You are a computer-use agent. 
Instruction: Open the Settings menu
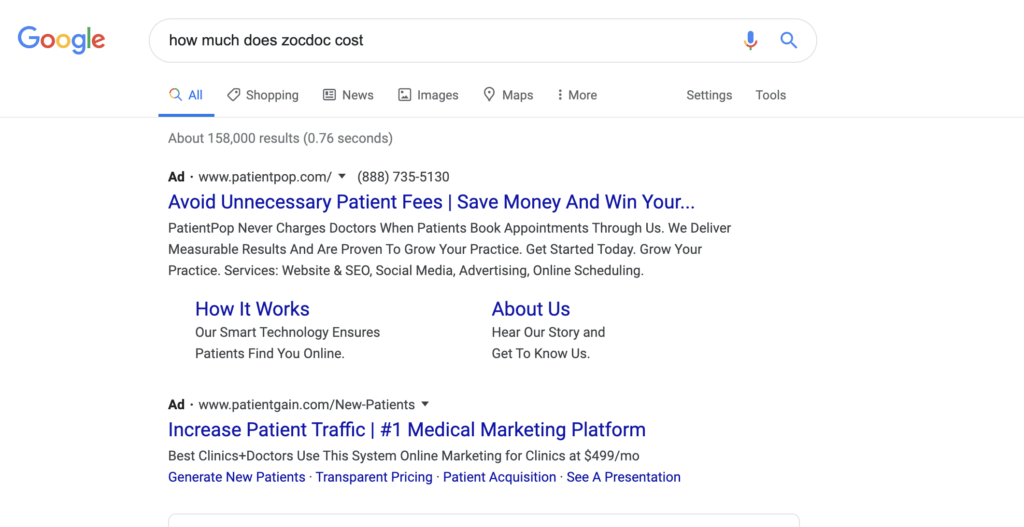(x=709, y=95)
